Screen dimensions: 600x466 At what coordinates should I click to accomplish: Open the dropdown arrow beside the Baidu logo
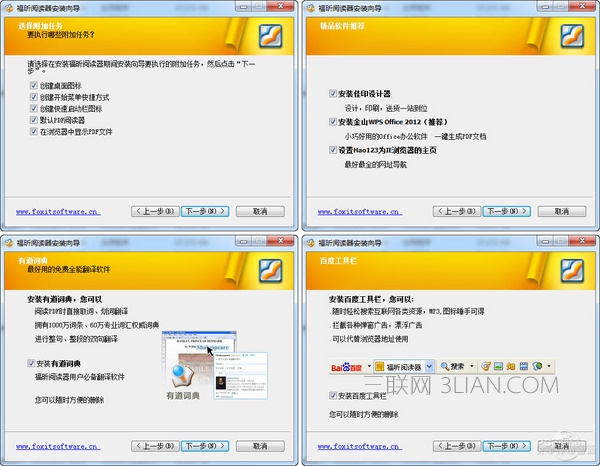[x=369, y=366]
